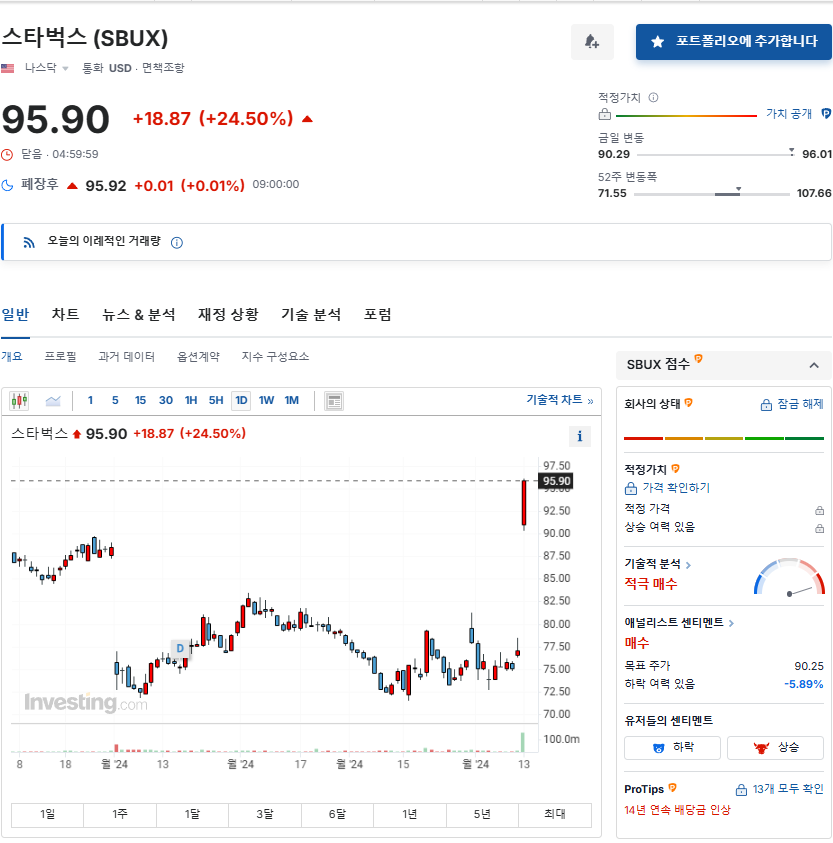
Task: Open the 포럼 tab
Action: point(378,314)
